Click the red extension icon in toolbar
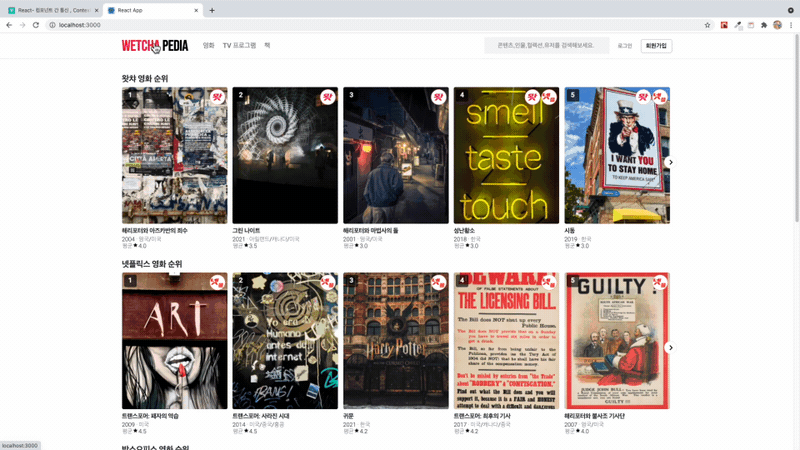The height and width of the screenshot is (450, 800). pos(724,25)
